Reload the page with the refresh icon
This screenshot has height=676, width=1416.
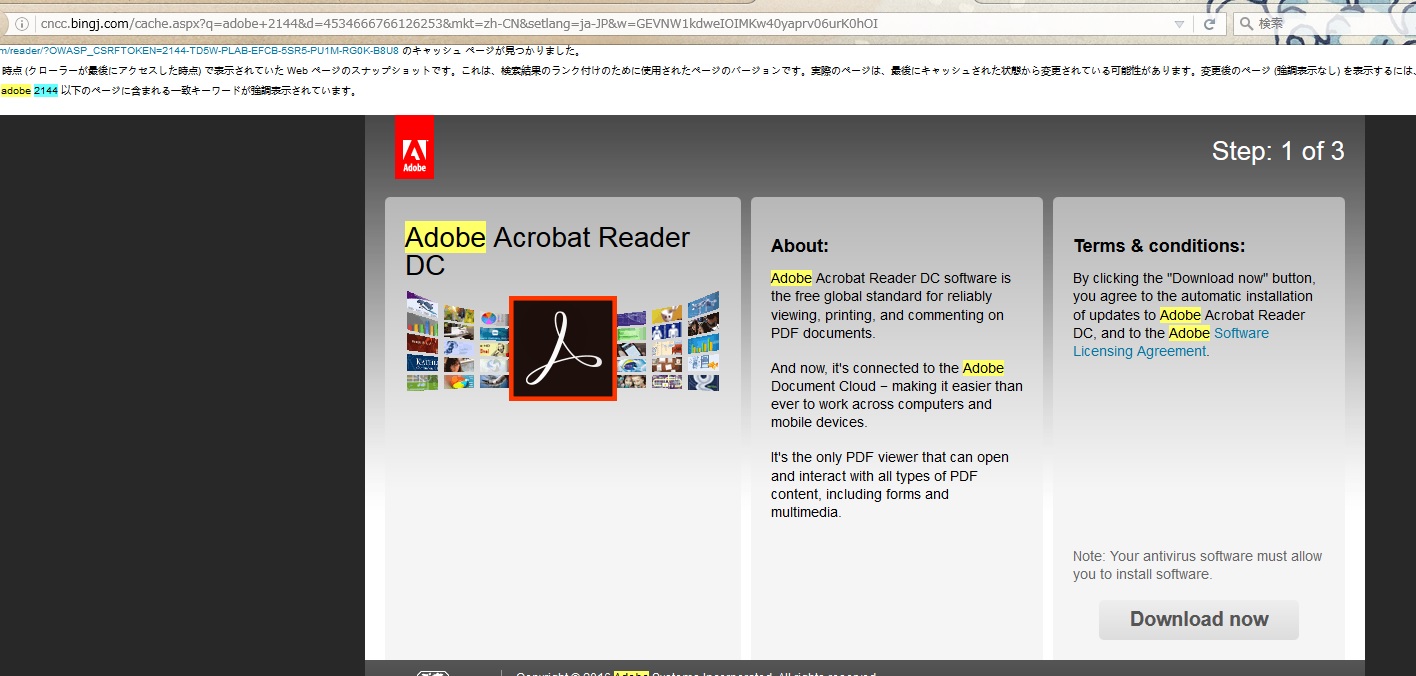point(1210,24)
